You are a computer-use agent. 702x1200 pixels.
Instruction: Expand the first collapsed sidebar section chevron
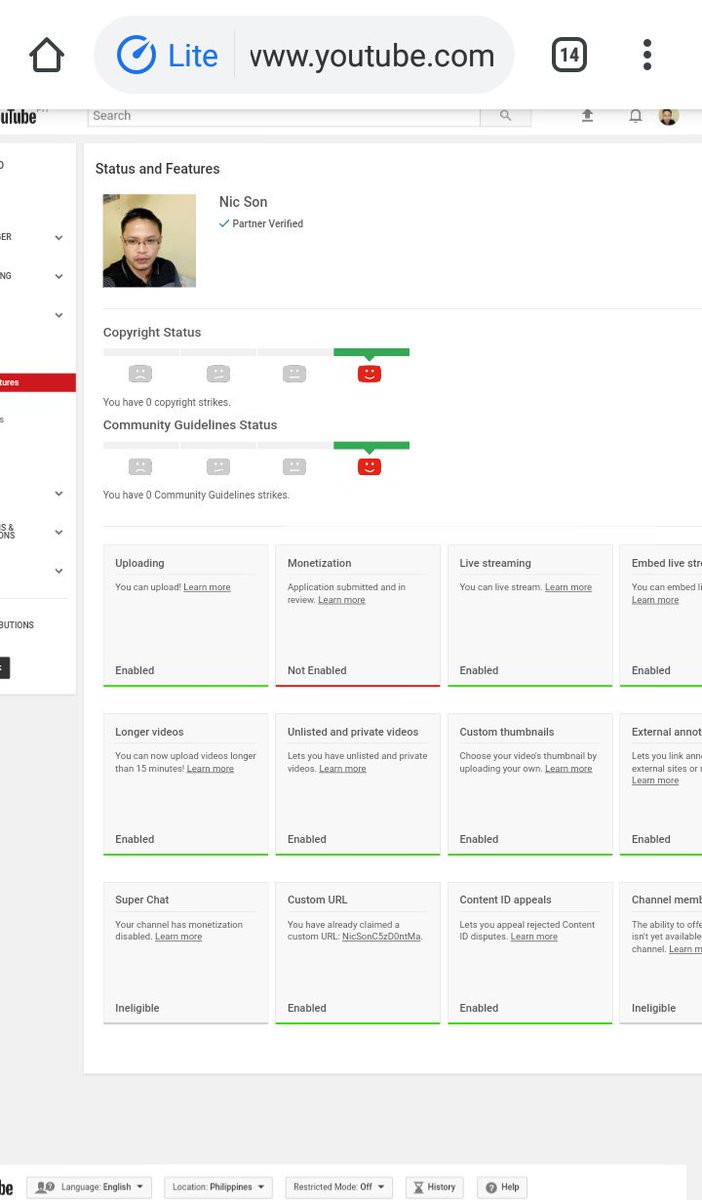[58, 238]
